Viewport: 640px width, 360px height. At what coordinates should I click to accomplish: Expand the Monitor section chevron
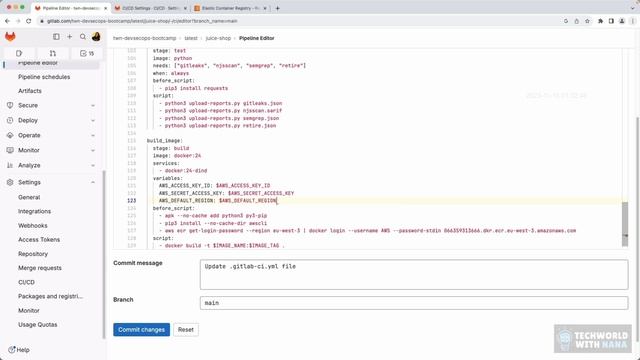pyautogui.click(x=93, y=151)
